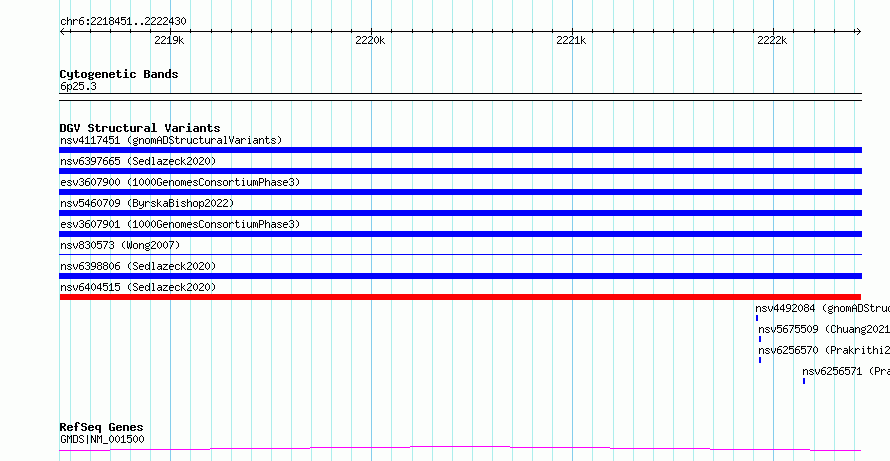
Task: Click the magenta GMDS gene line
Action: [x=460, y=449]
